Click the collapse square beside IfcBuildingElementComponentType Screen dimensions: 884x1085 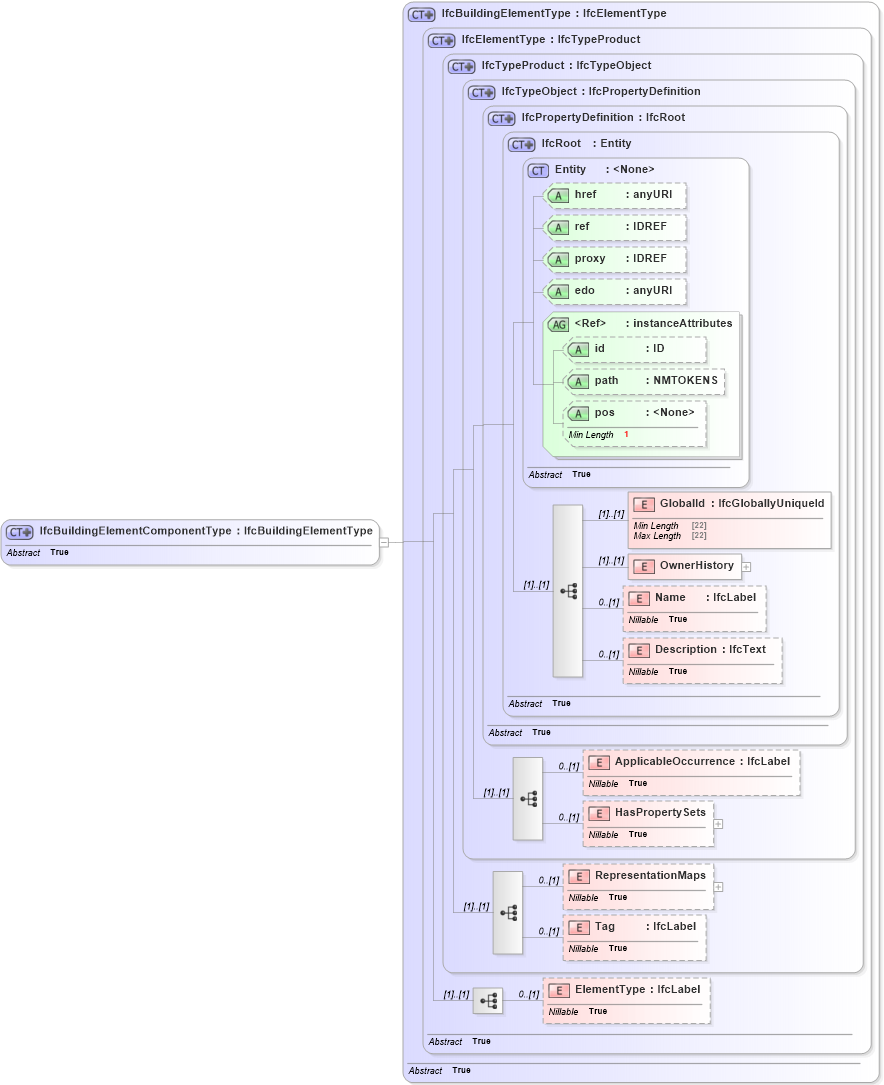coord(385,541)
